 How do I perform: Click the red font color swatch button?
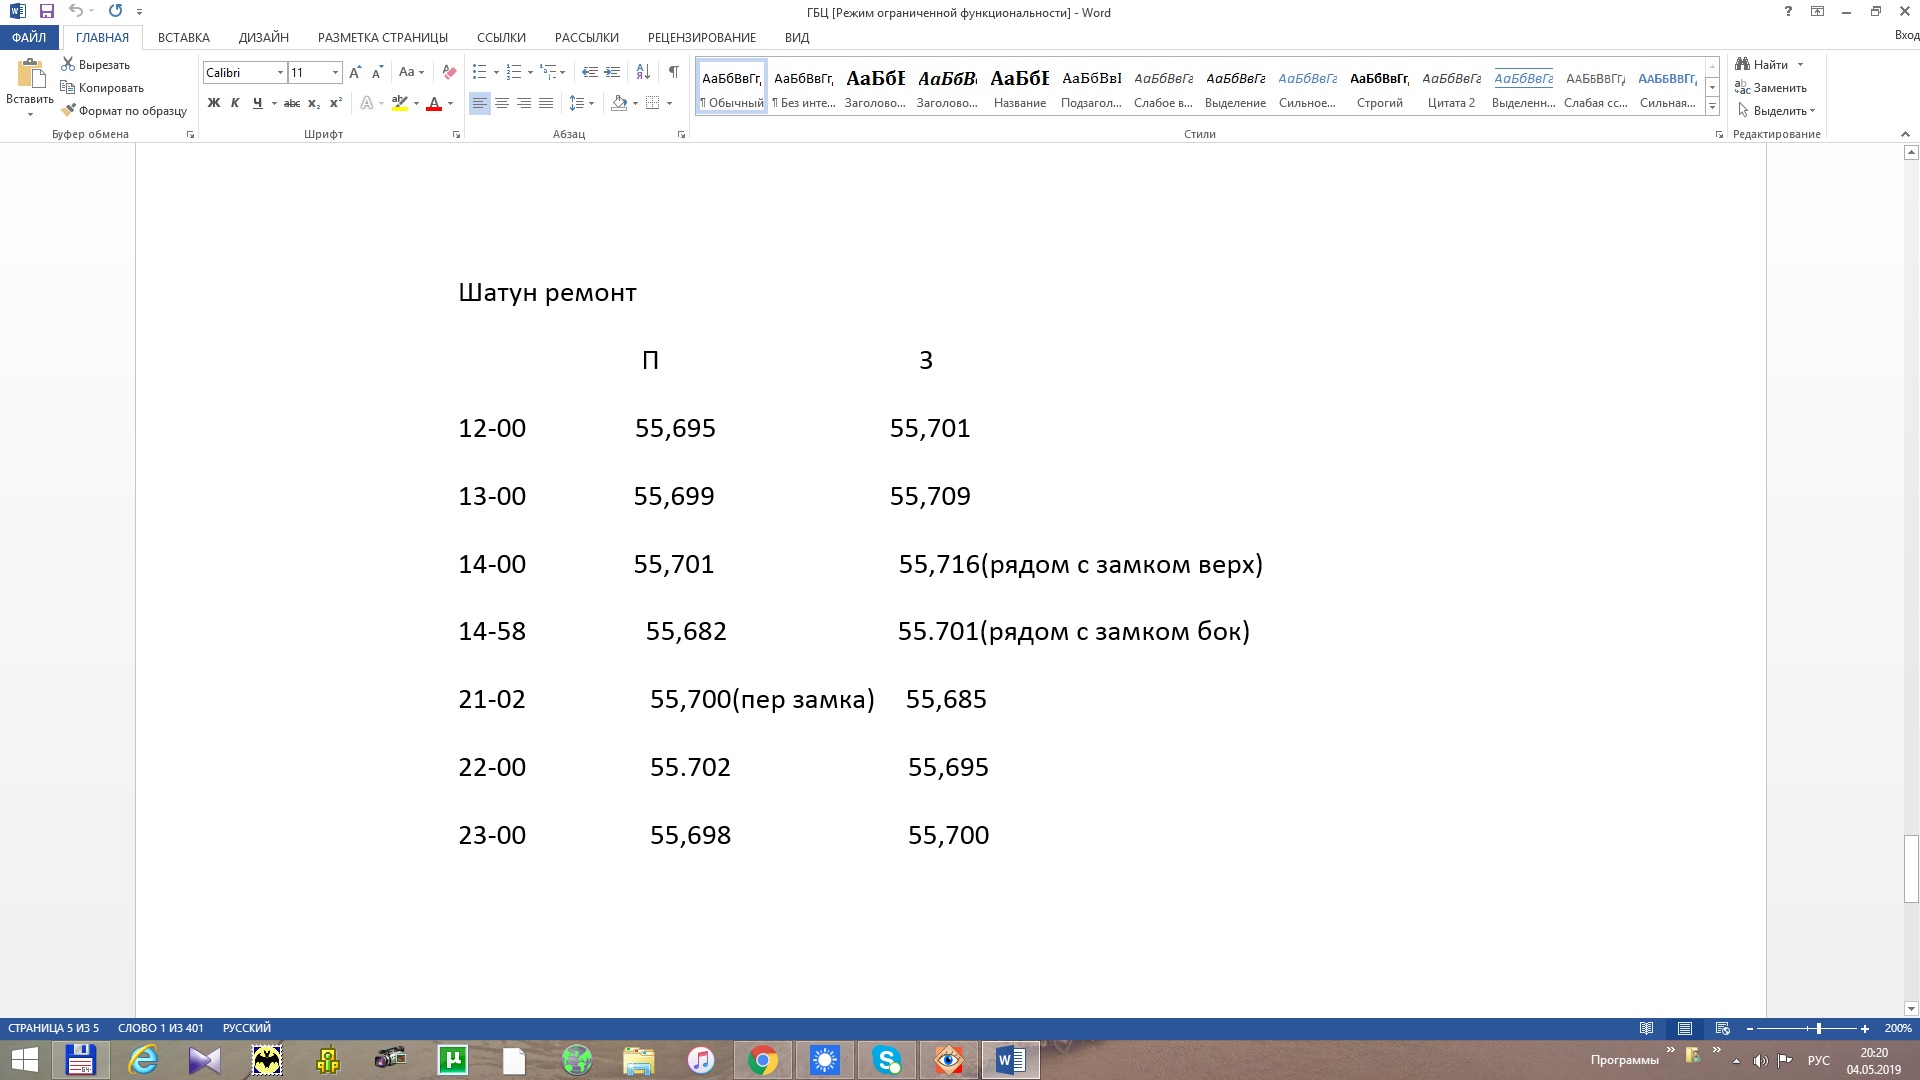(x=433, y=103)
